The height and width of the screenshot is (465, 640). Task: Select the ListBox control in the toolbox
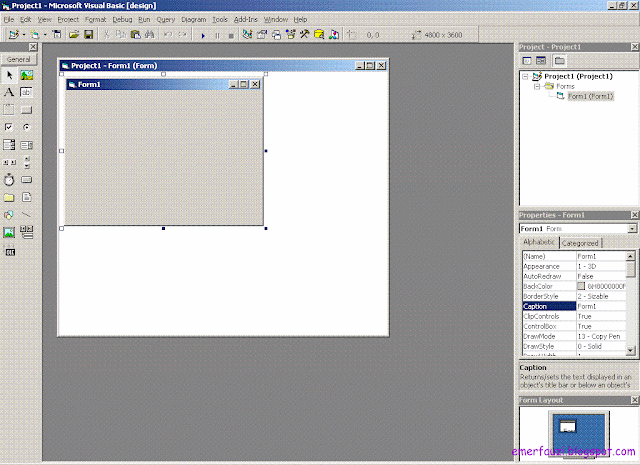click(27, 145)
